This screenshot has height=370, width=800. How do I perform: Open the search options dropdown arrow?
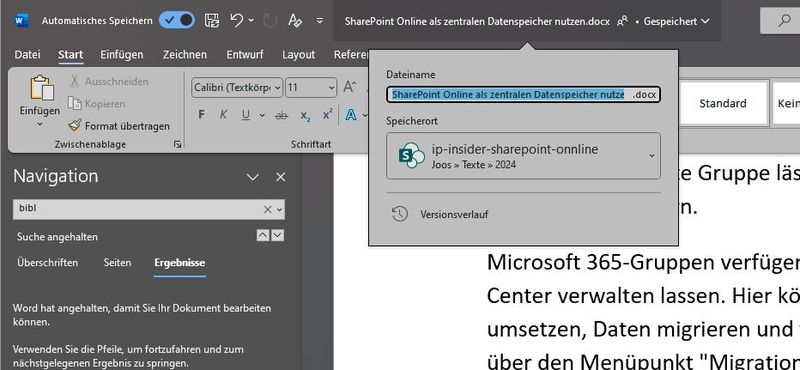pyautogui.click(x=279, y=210)
